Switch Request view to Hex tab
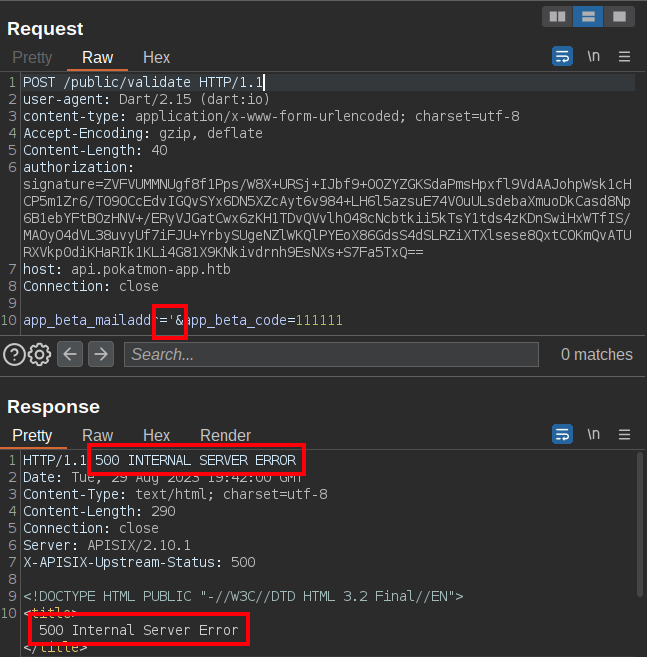The height and width of the screenshot is (657, 647). [x=156, y=58]
